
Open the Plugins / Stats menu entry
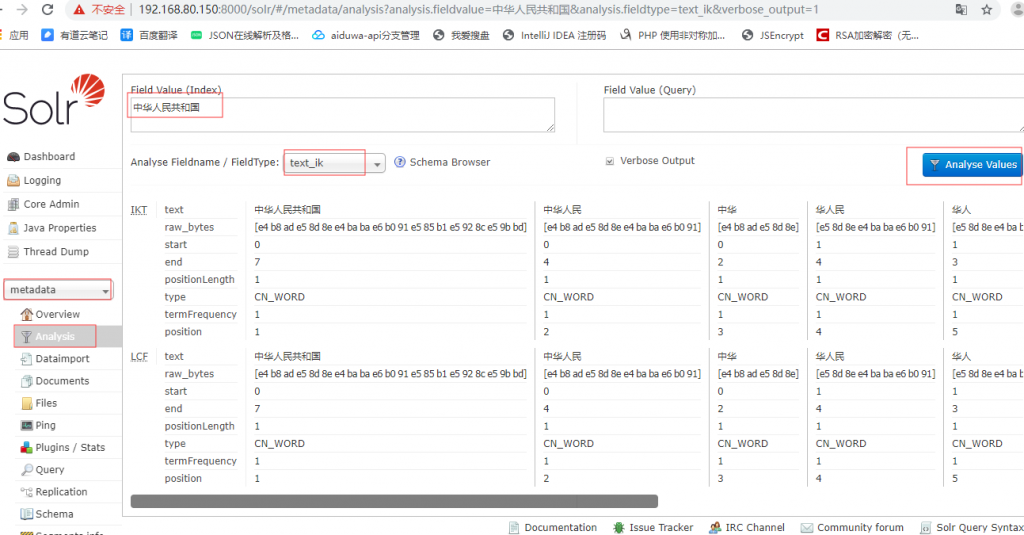[70, 448]
